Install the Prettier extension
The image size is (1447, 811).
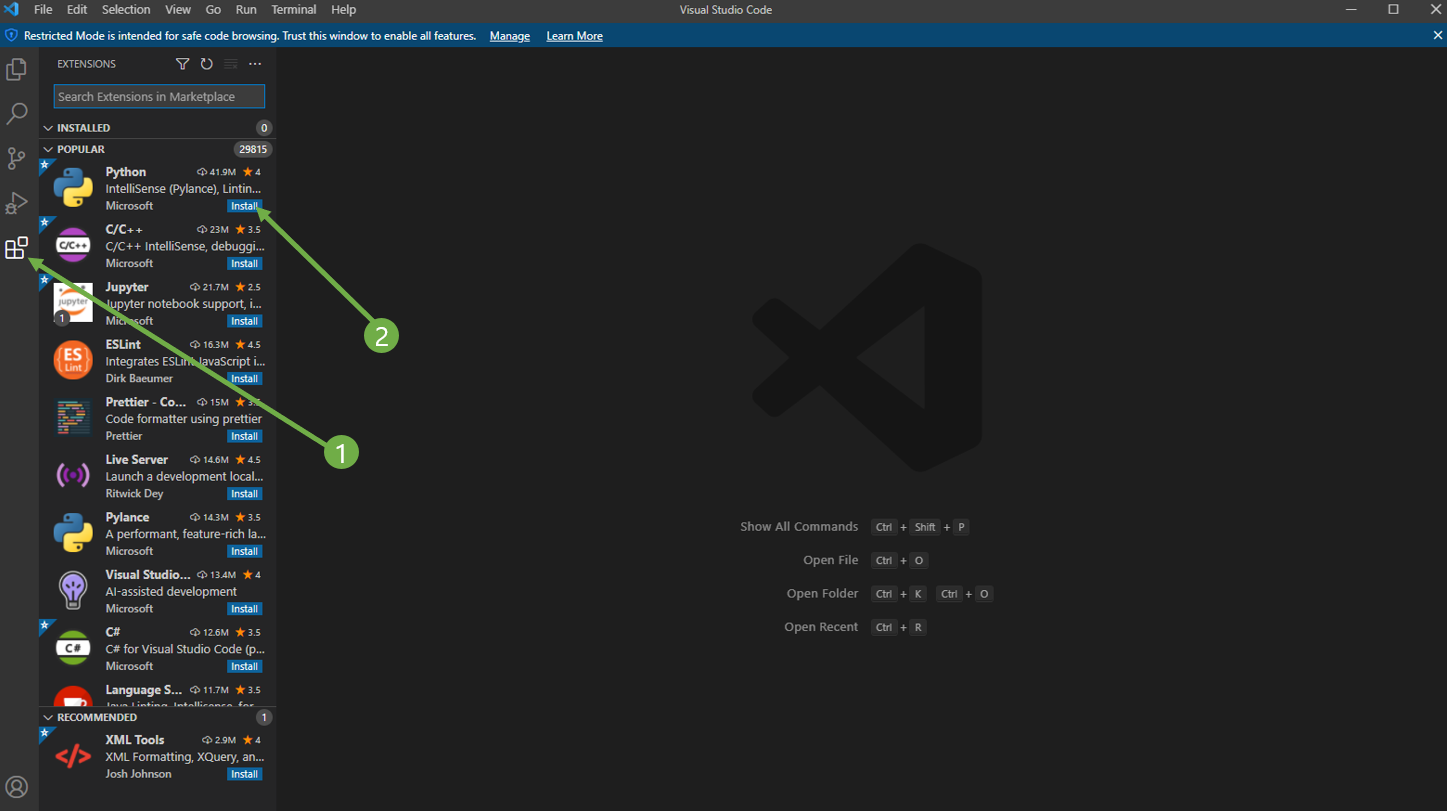[x=244, y=436]
